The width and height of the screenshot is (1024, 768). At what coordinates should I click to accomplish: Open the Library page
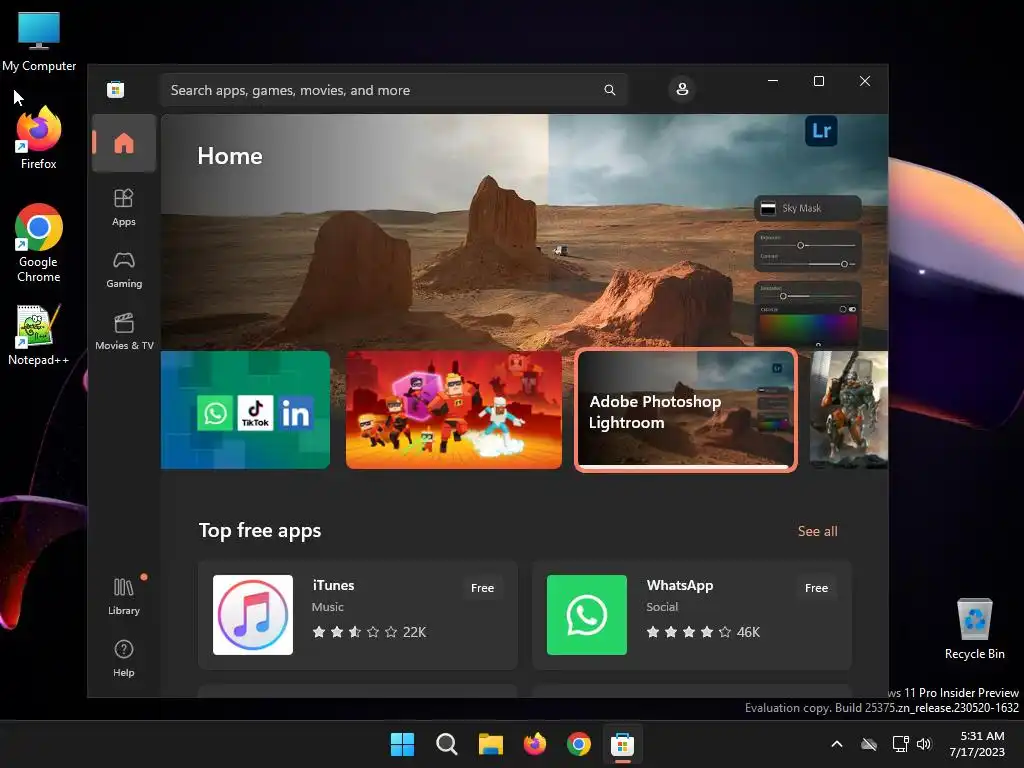coord(123,596)
